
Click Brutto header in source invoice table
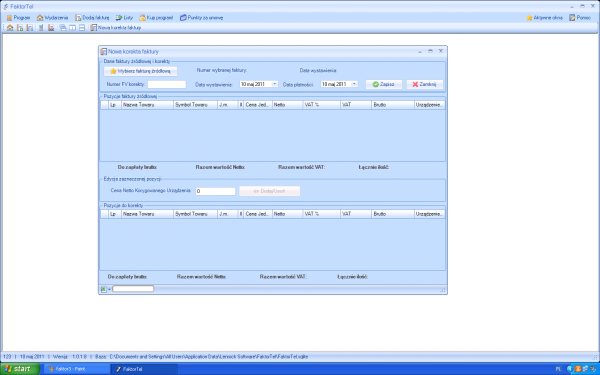pos(393,105)
